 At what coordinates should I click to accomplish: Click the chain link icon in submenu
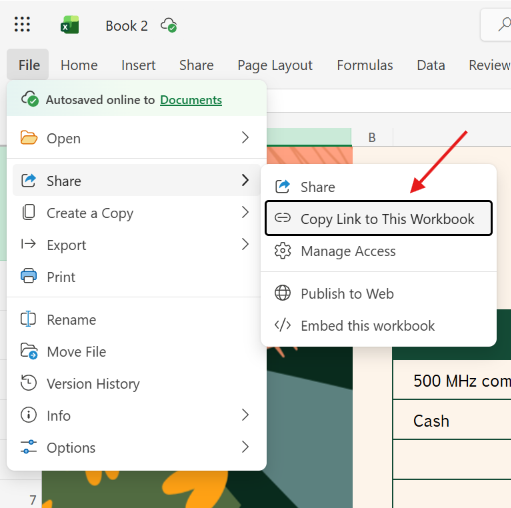point(283,218)
